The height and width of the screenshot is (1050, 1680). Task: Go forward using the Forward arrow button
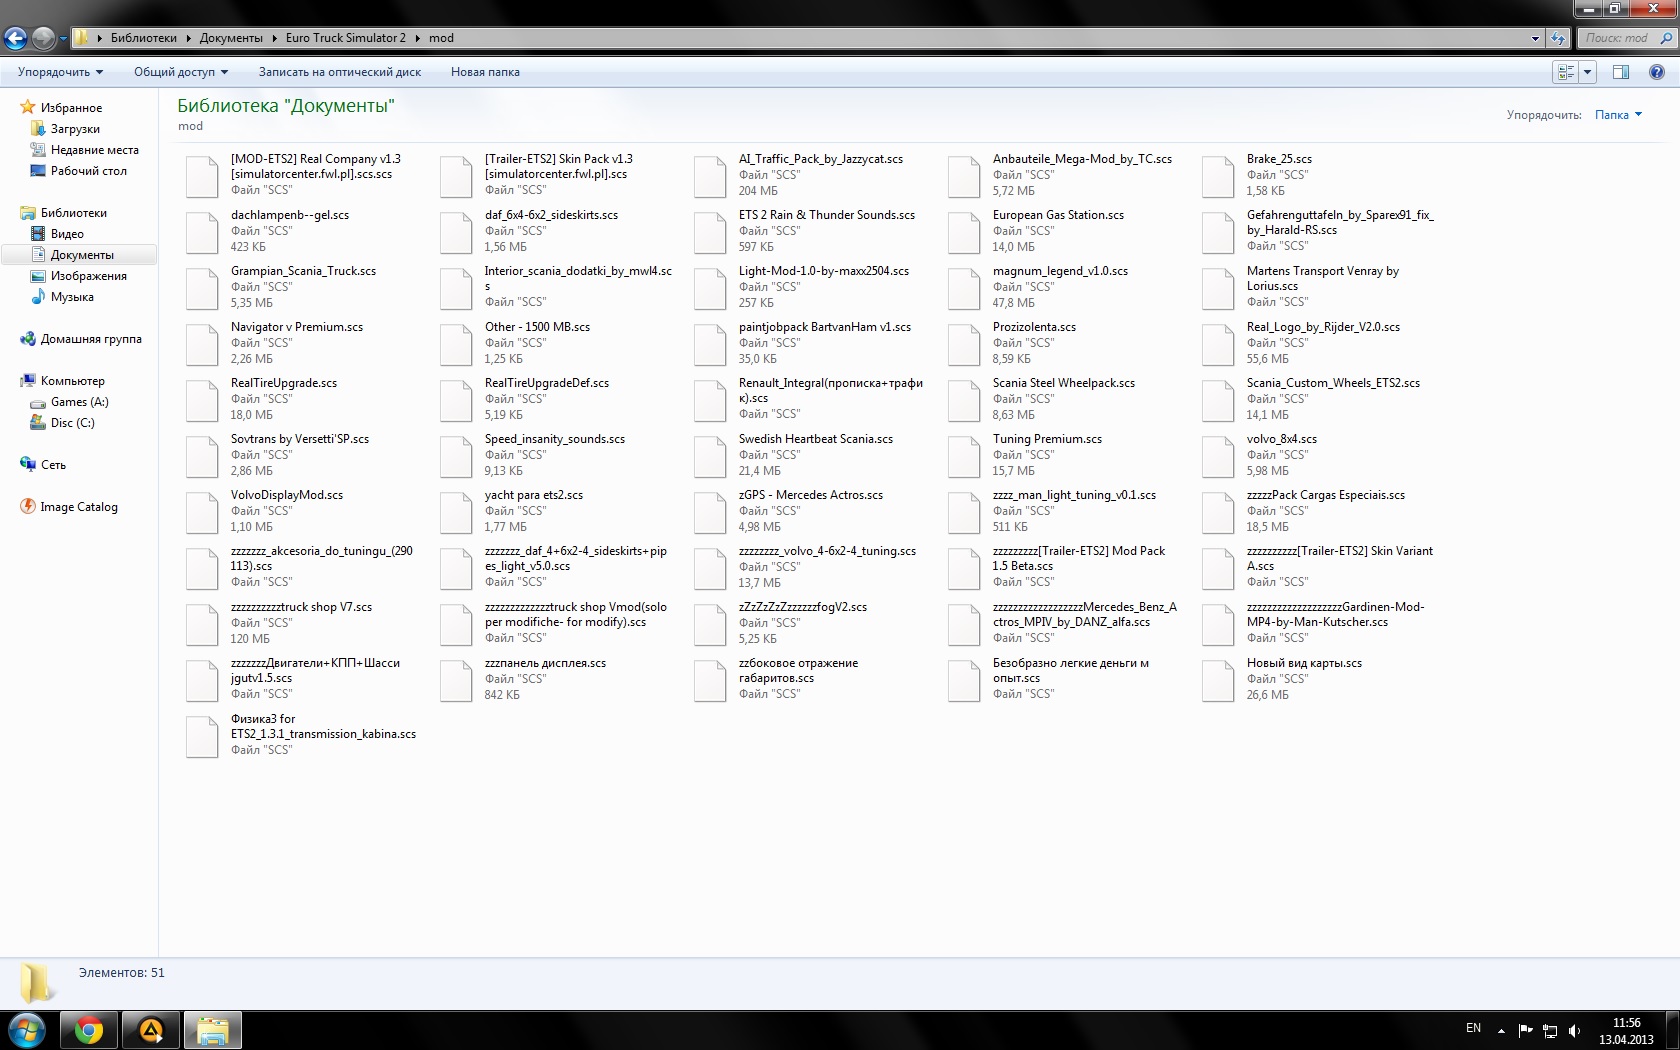pos(43,38)
